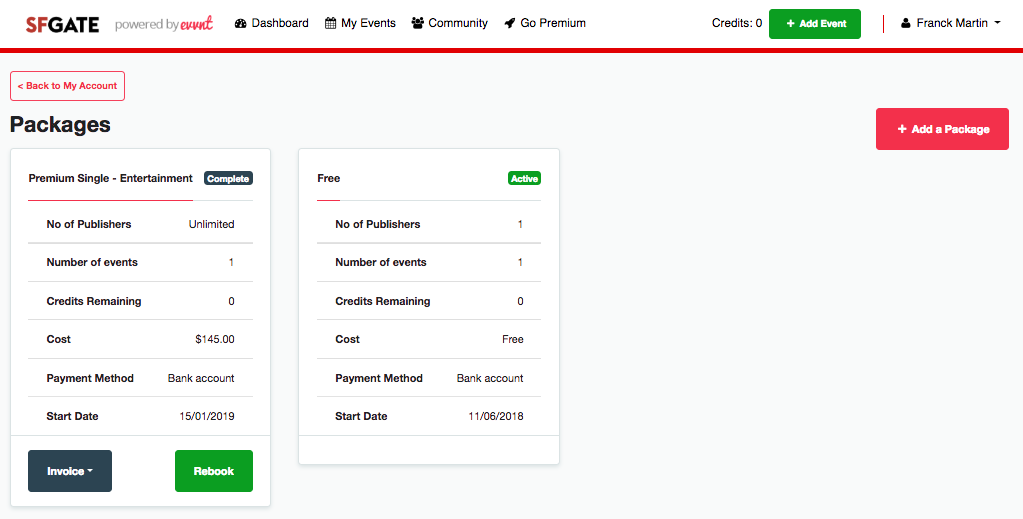The image size is (1023, 519).
Task: Rebook the Premium Single package
Action: 213,471
